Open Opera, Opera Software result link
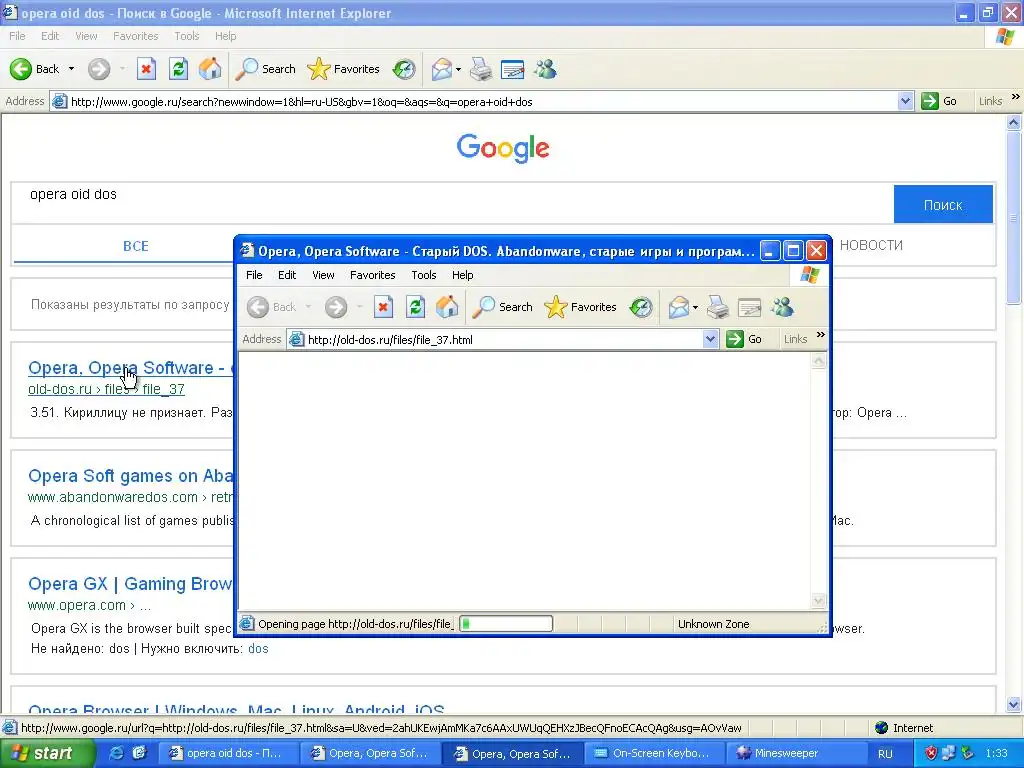This screenshot has height=768, width=1024. tap(130, 368)
